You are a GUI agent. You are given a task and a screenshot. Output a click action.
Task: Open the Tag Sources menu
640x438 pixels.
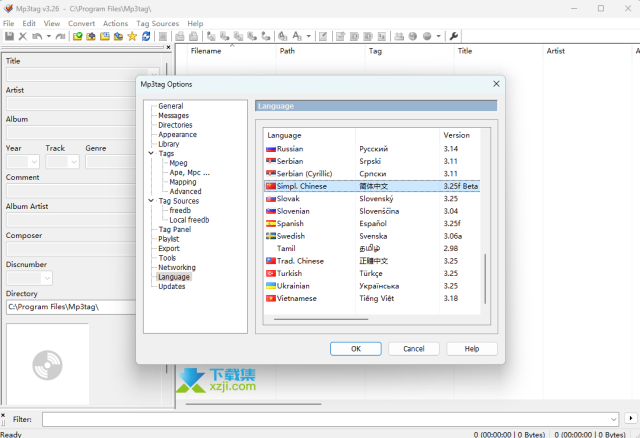[158, 24]
